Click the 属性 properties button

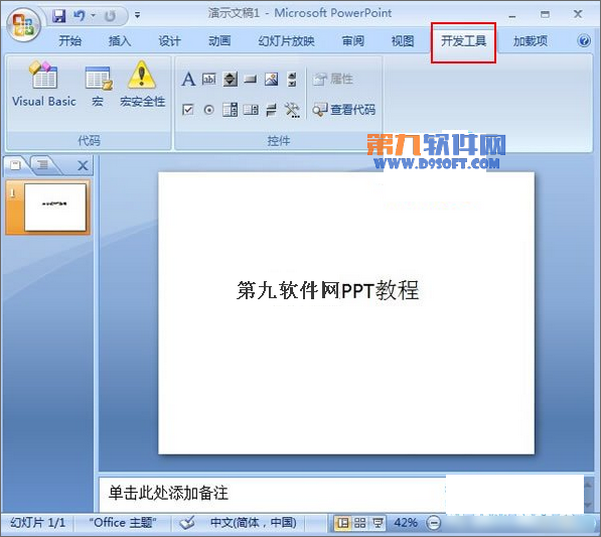(333, 79)
